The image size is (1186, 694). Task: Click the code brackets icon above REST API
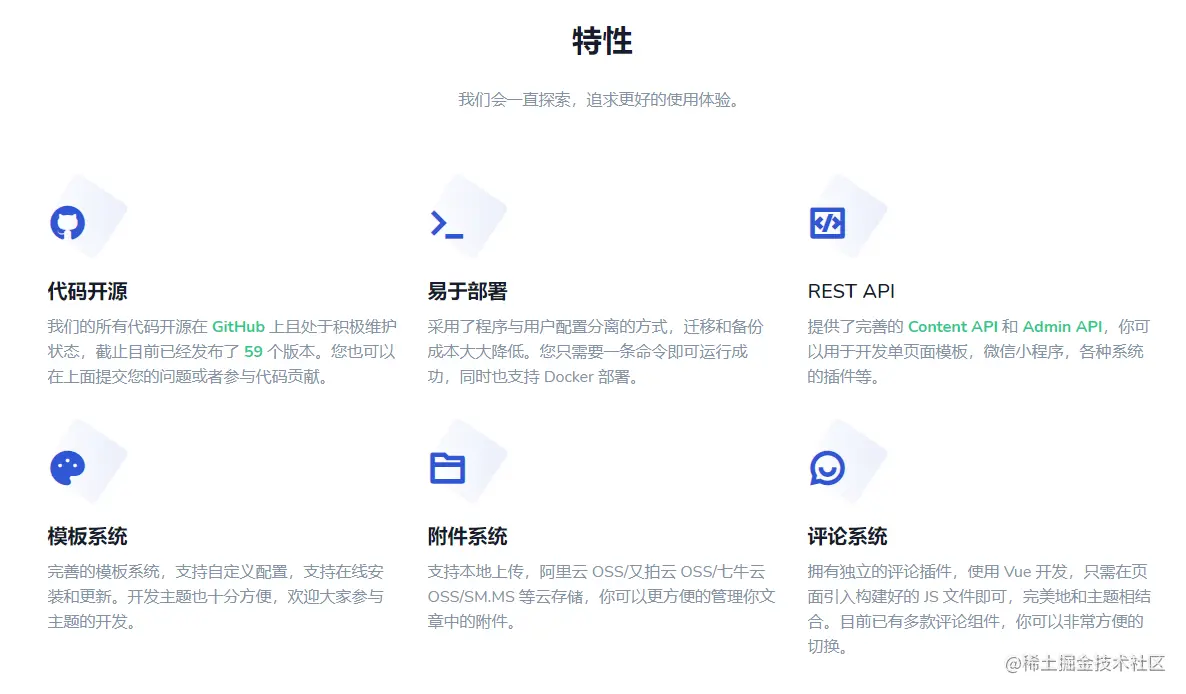tap(827, 223)
